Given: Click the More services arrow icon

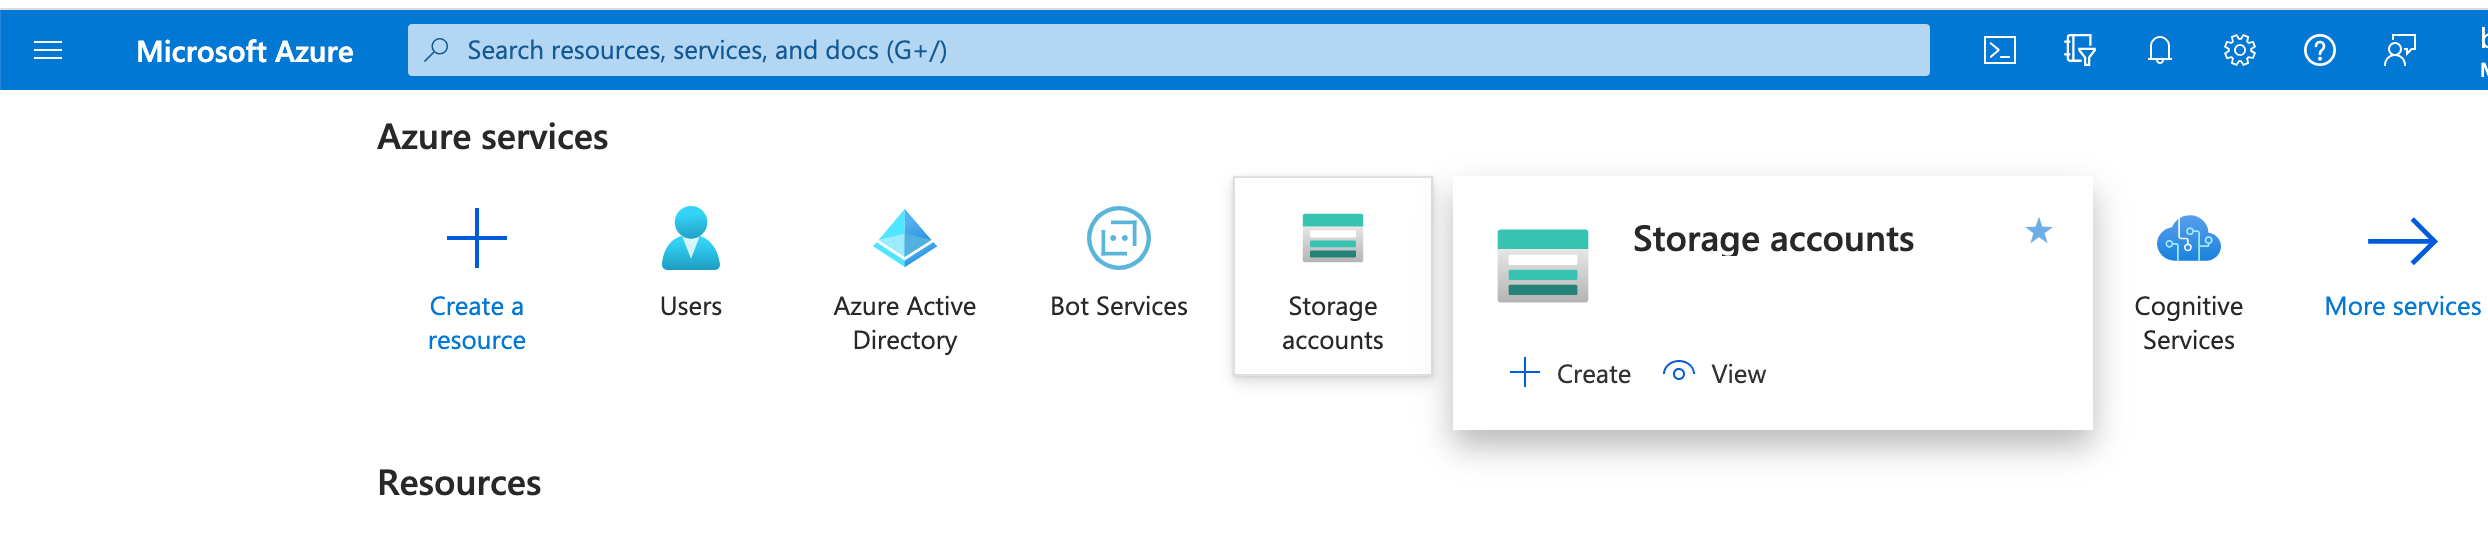Looking at the screenshot, I should pos(2403,241).
